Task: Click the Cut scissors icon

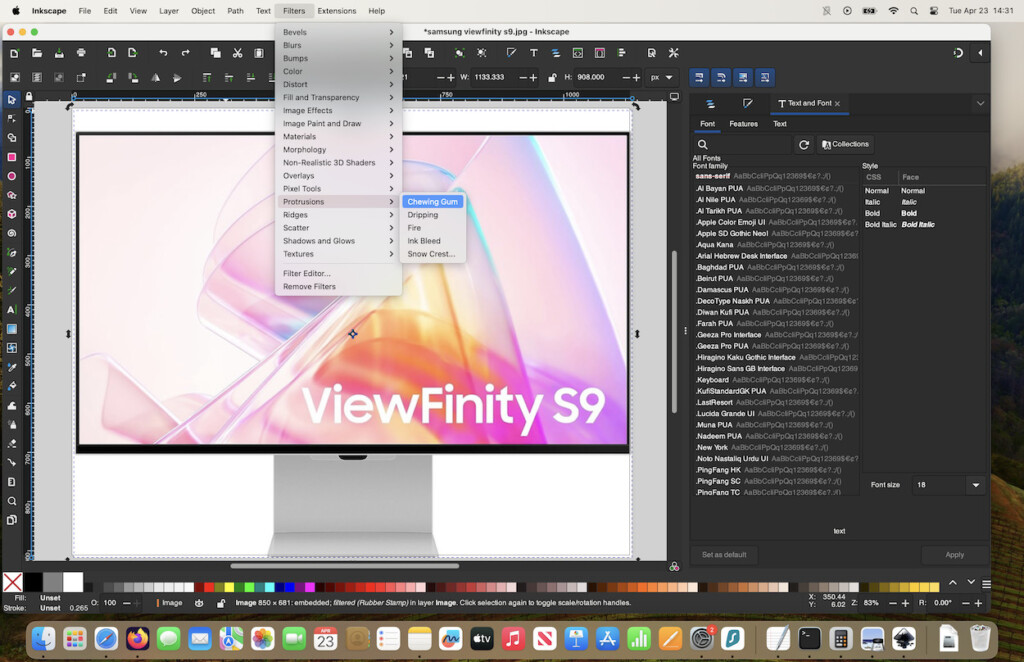Action: click(238, 53)
